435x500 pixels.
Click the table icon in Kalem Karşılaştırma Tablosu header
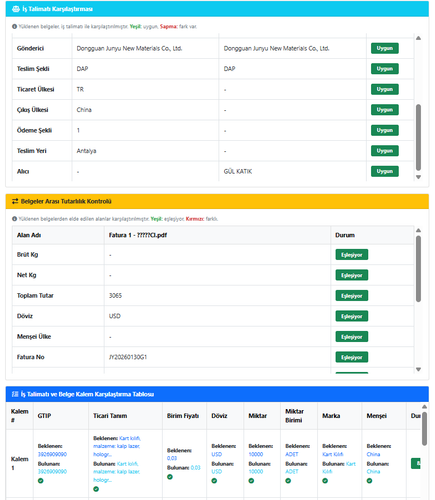coord(15,394)
